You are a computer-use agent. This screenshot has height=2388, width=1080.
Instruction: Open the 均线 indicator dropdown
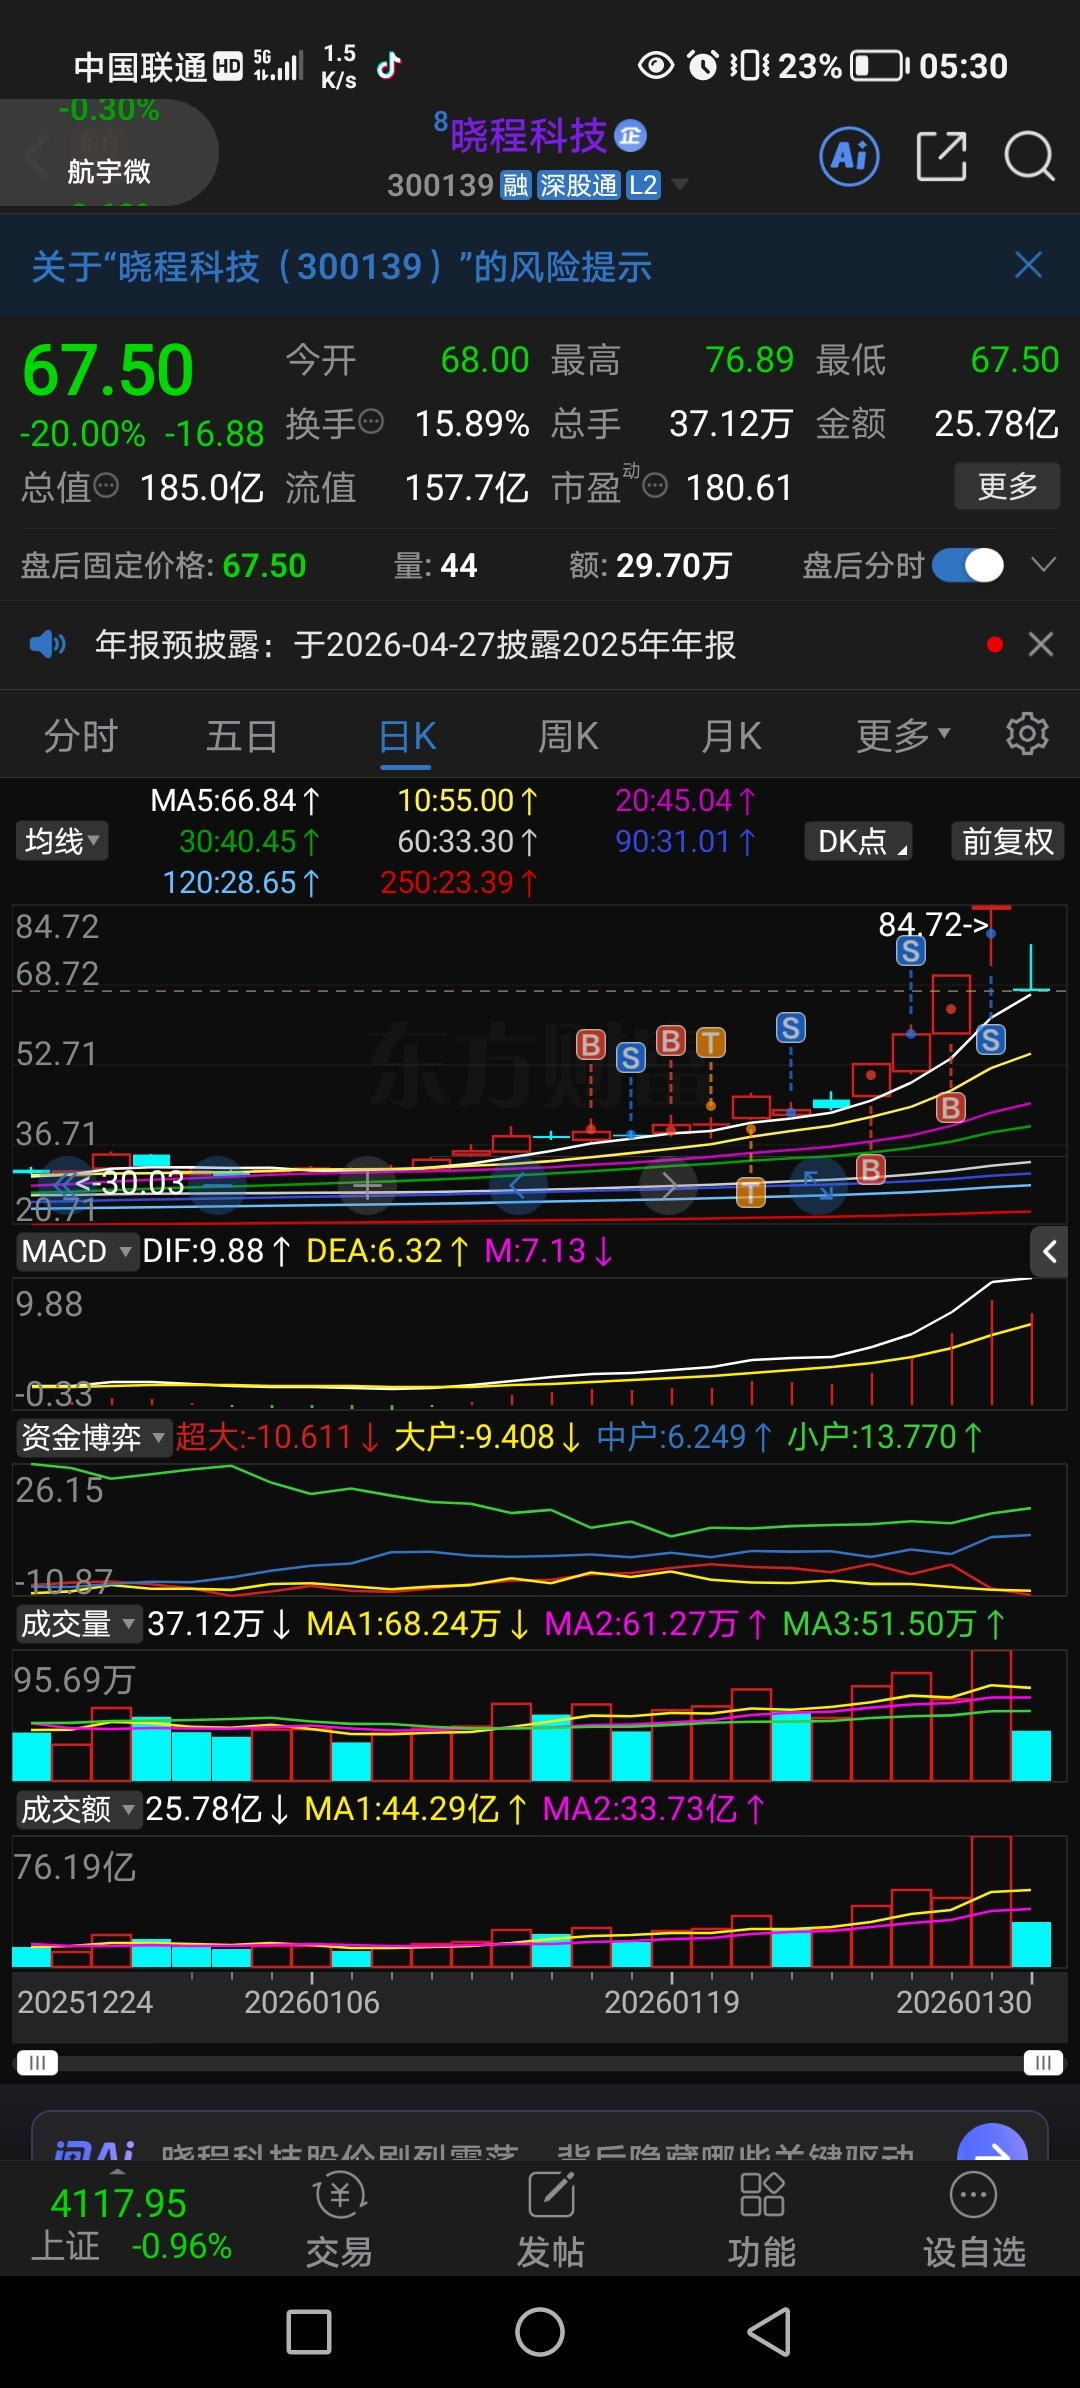(62, 841)
